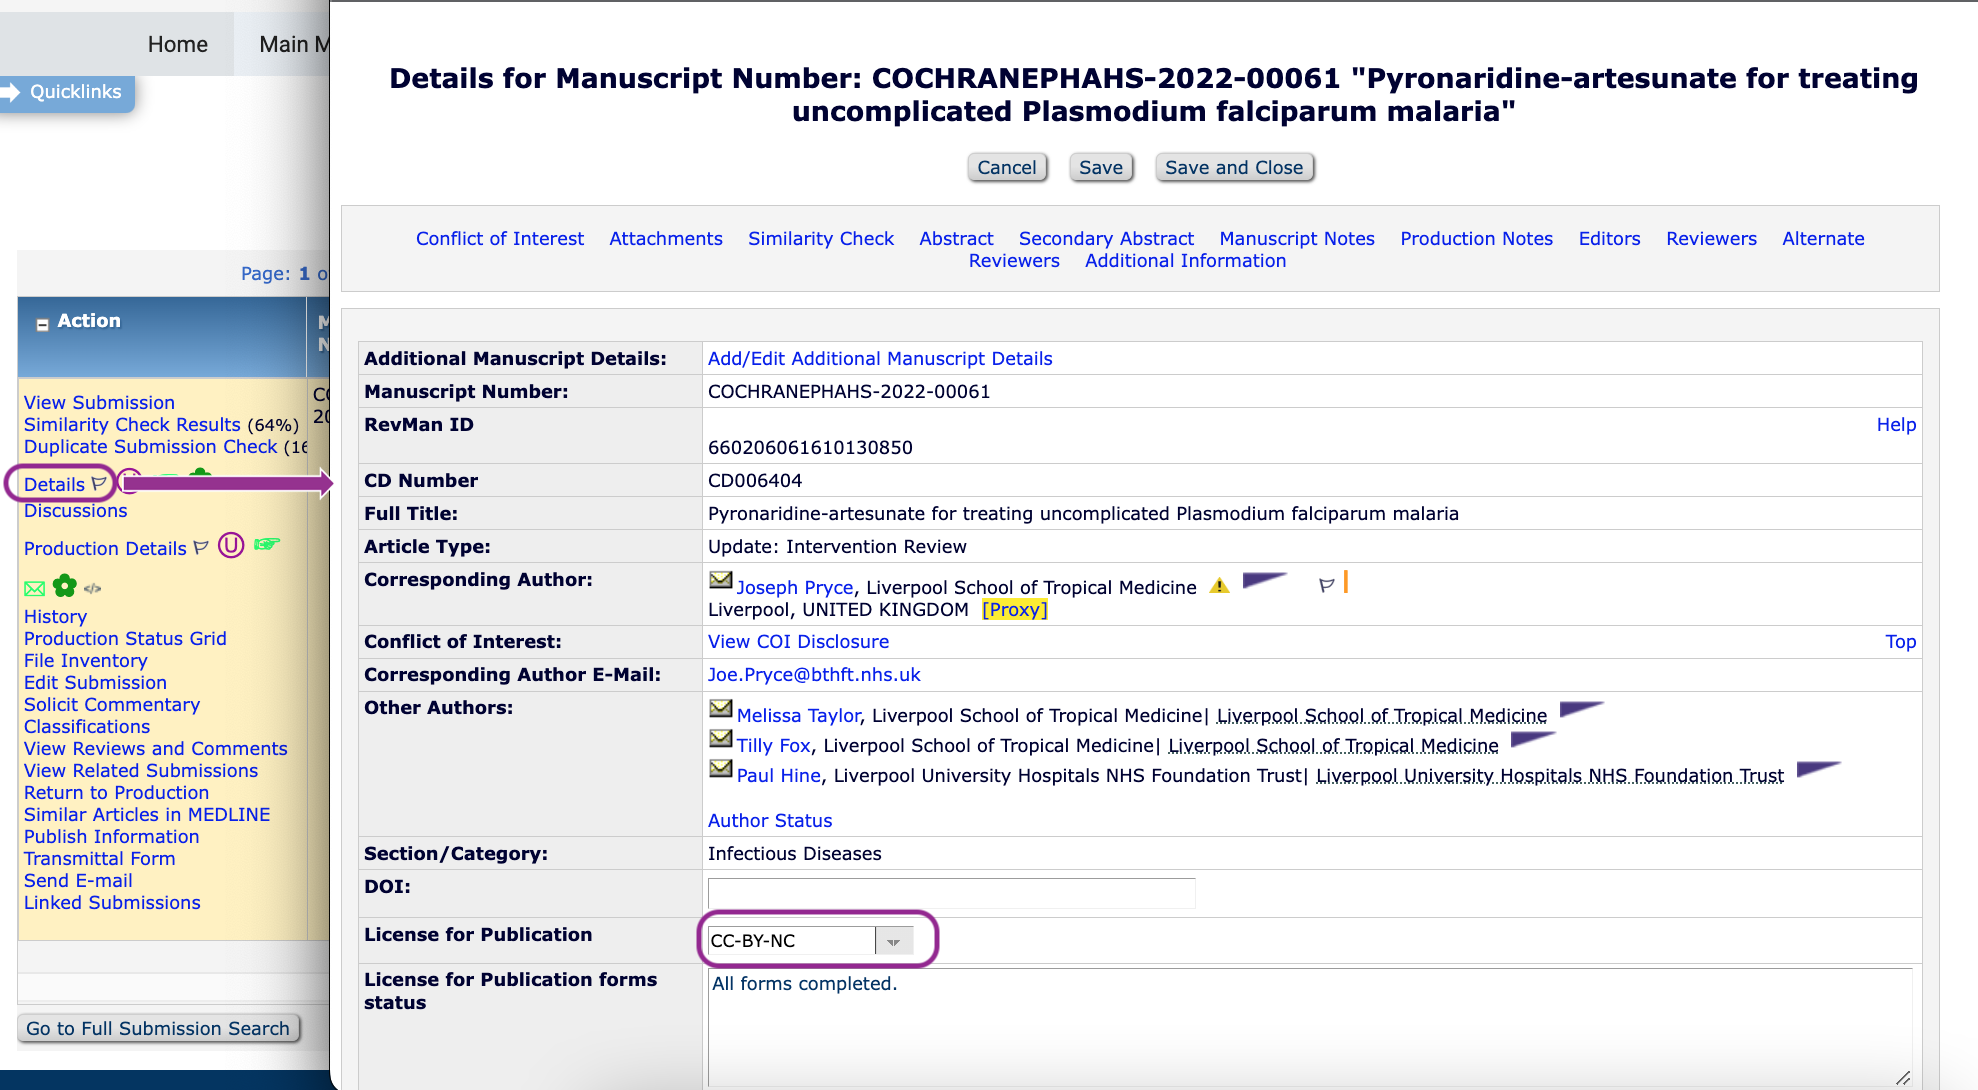The image size is (1978, 1090).
Task: Click the envelope icon next to Melissa Taylor
Action: pos(720,708)
